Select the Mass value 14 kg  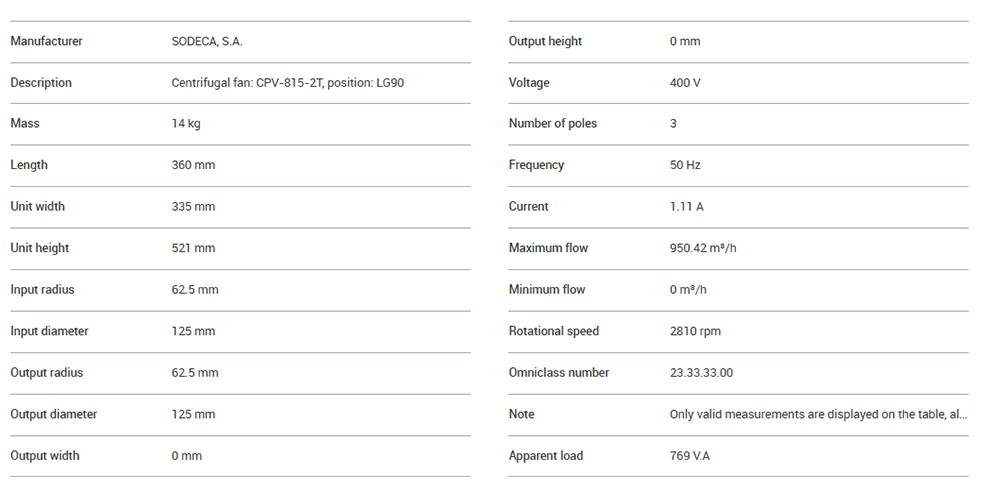tap(186, 124)
